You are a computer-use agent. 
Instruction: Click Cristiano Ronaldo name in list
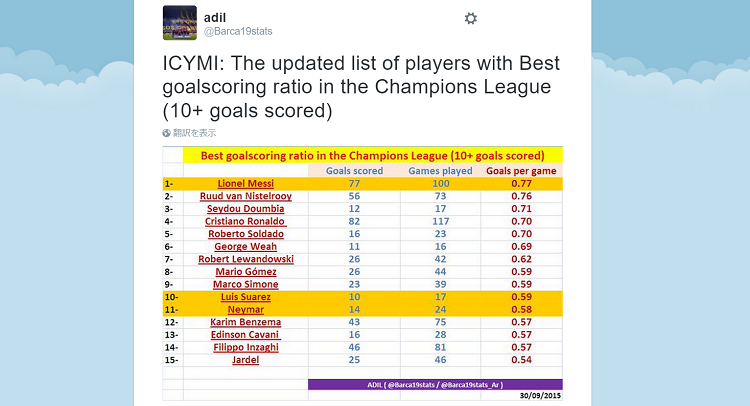(245, 221)
